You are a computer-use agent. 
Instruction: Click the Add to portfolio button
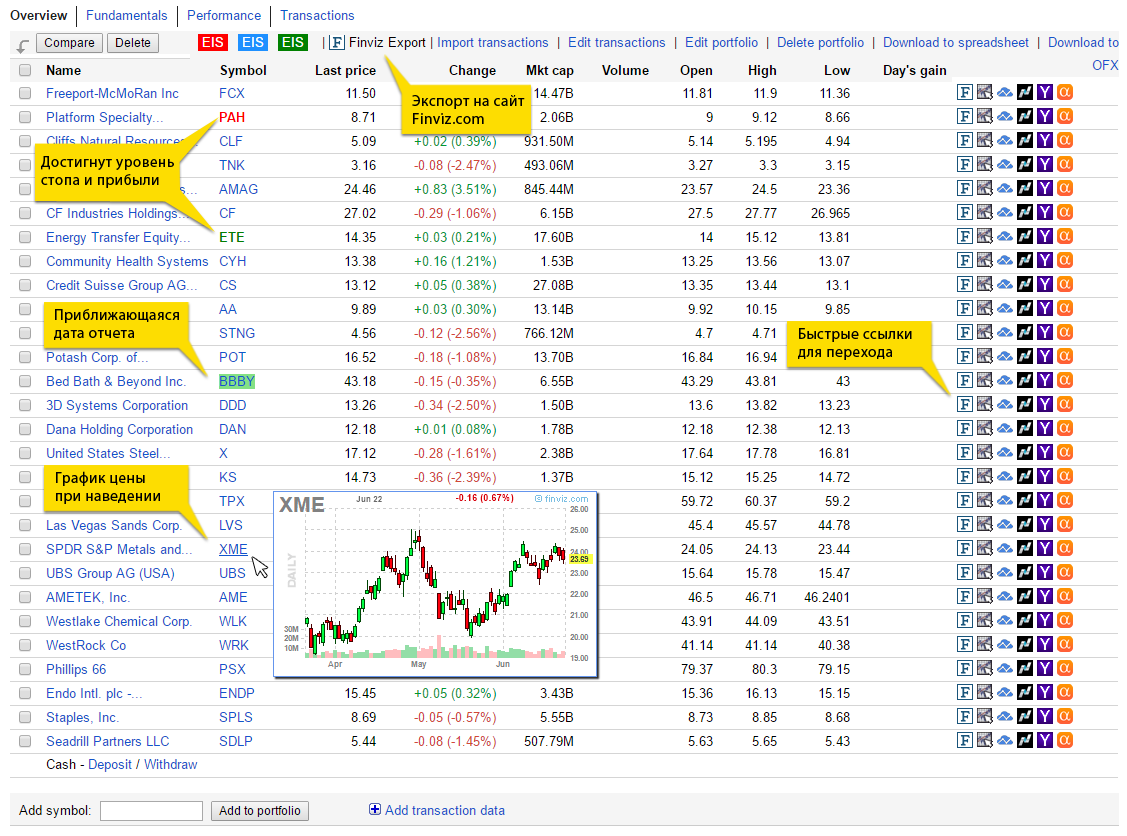pos(259,810)
